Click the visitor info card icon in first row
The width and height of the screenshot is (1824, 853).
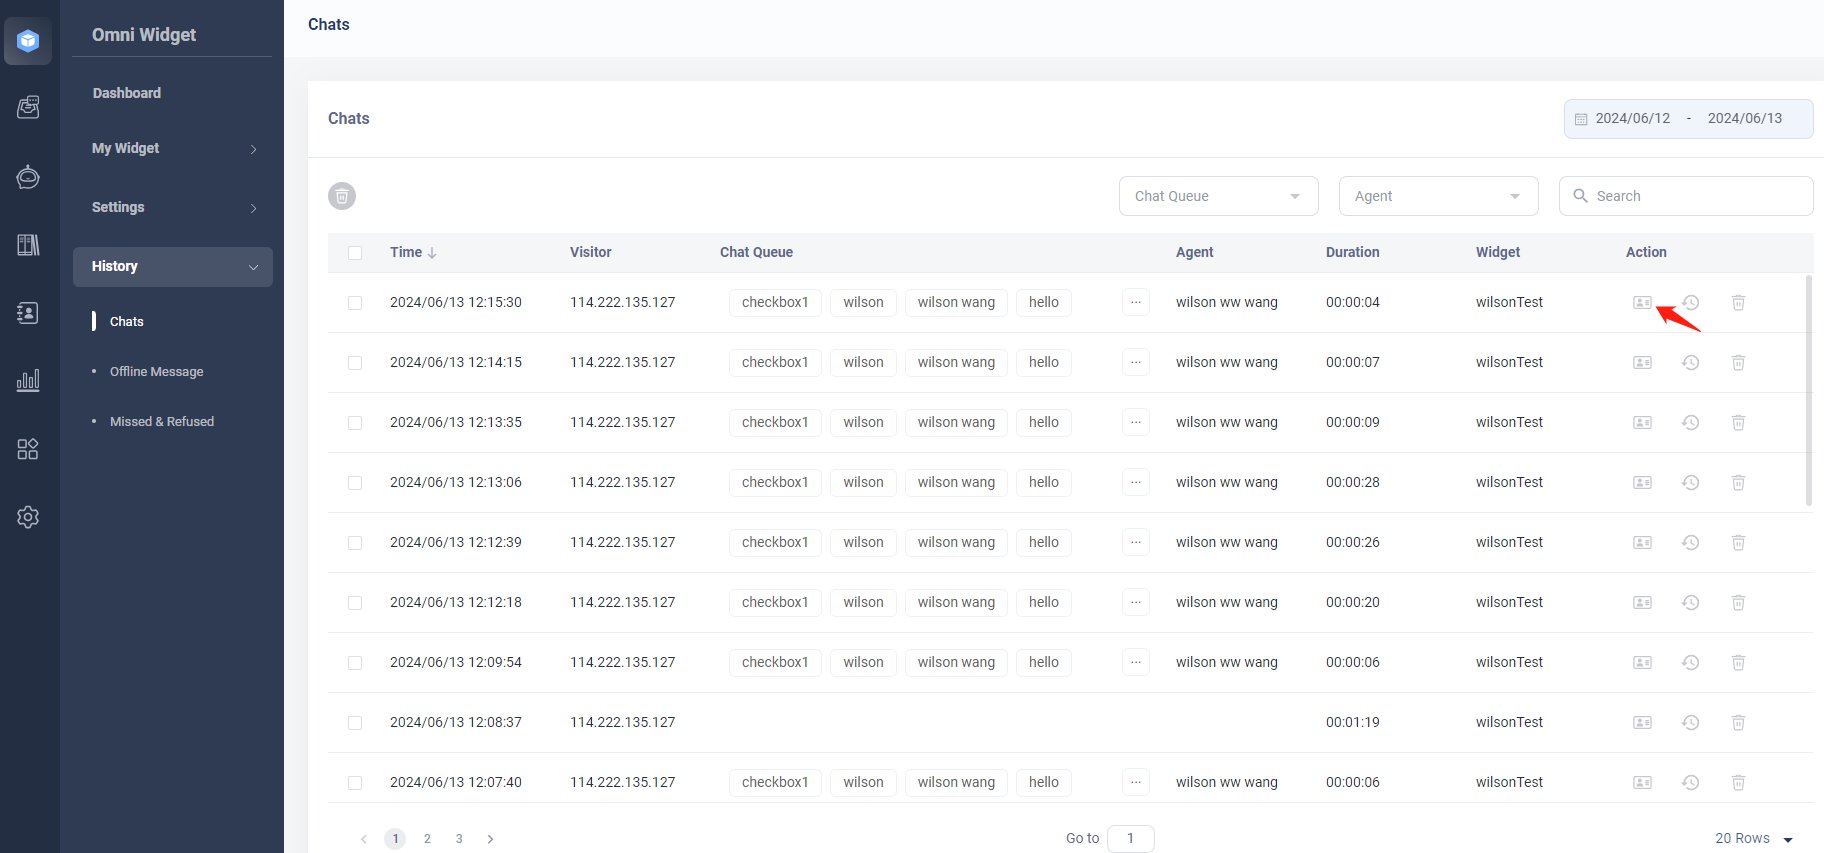coord(1642,302)
